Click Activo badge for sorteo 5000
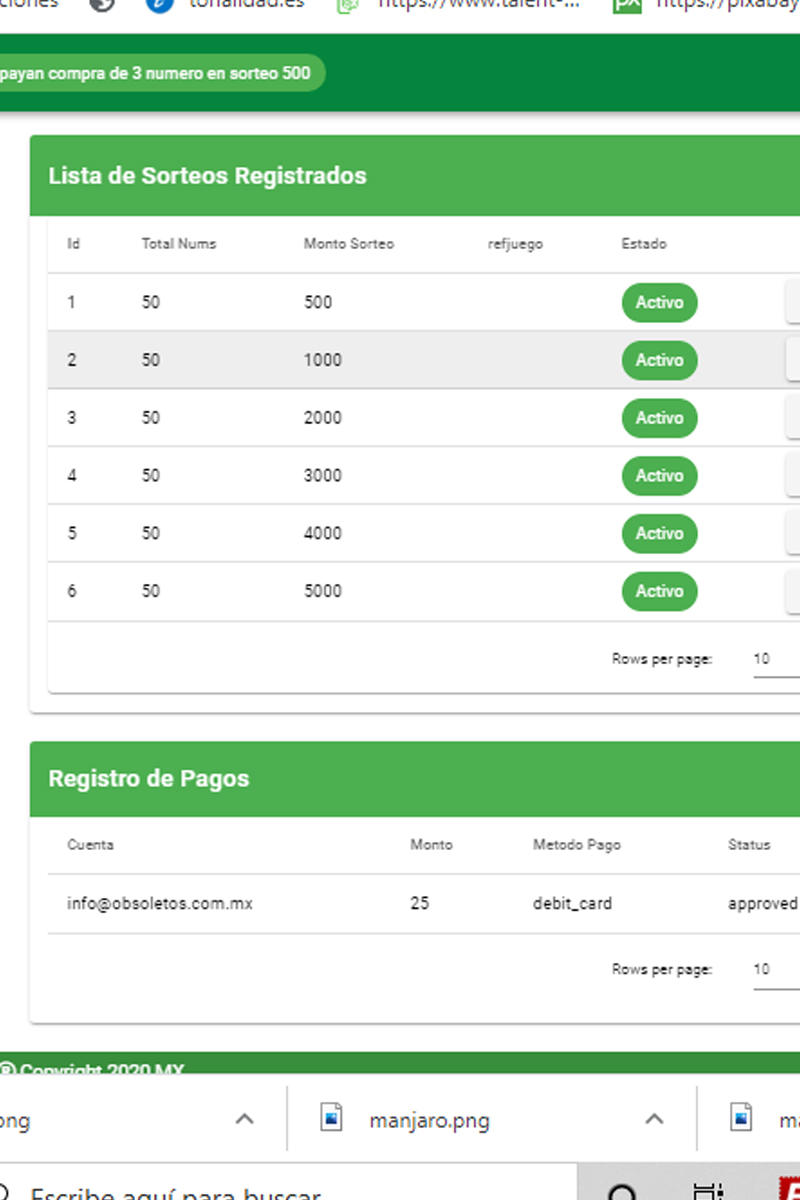 pyautogui.click(x=659, y=592)
